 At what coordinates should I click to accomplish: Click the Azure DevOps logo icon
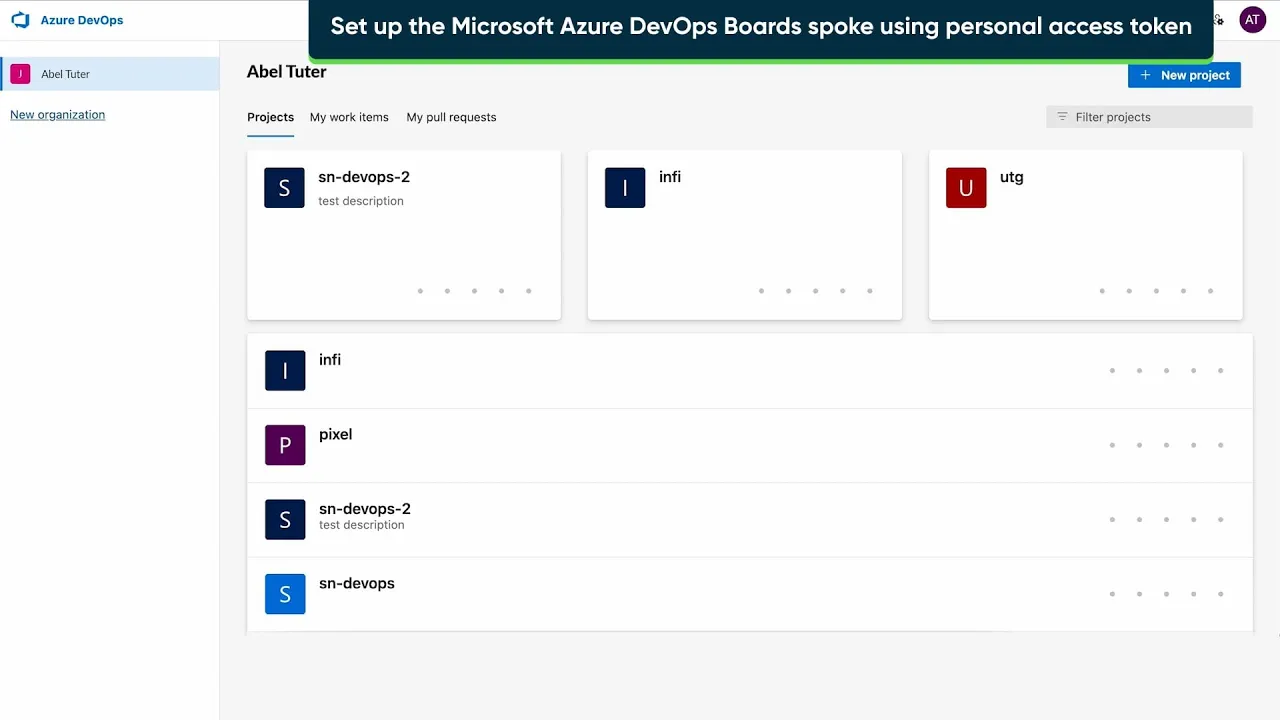pyautogui.click(x=20, y=19)
